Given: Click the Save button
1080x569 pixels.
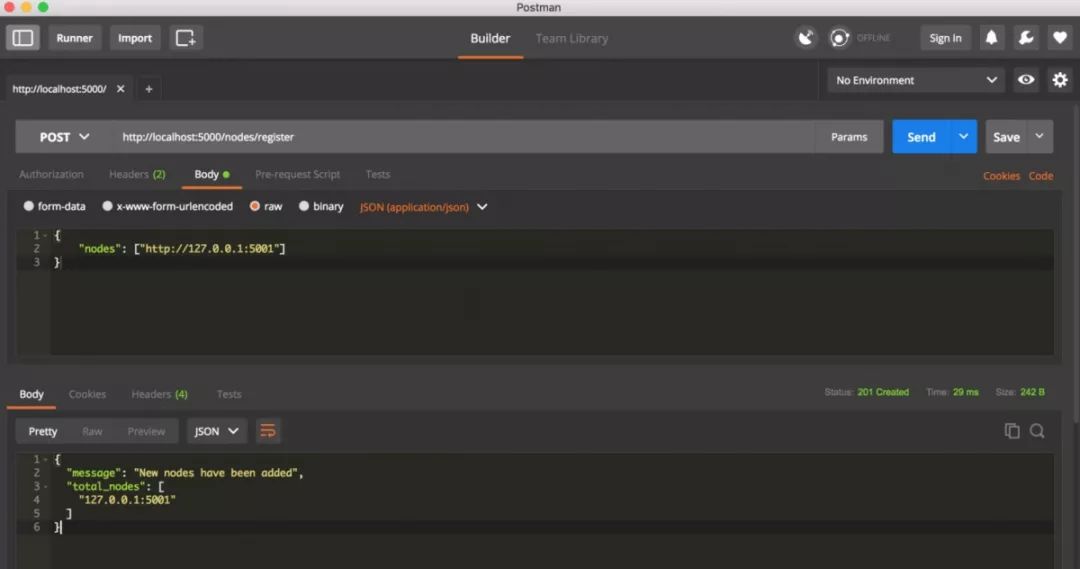Looking at the screenshot, I should coord(1006,136).
